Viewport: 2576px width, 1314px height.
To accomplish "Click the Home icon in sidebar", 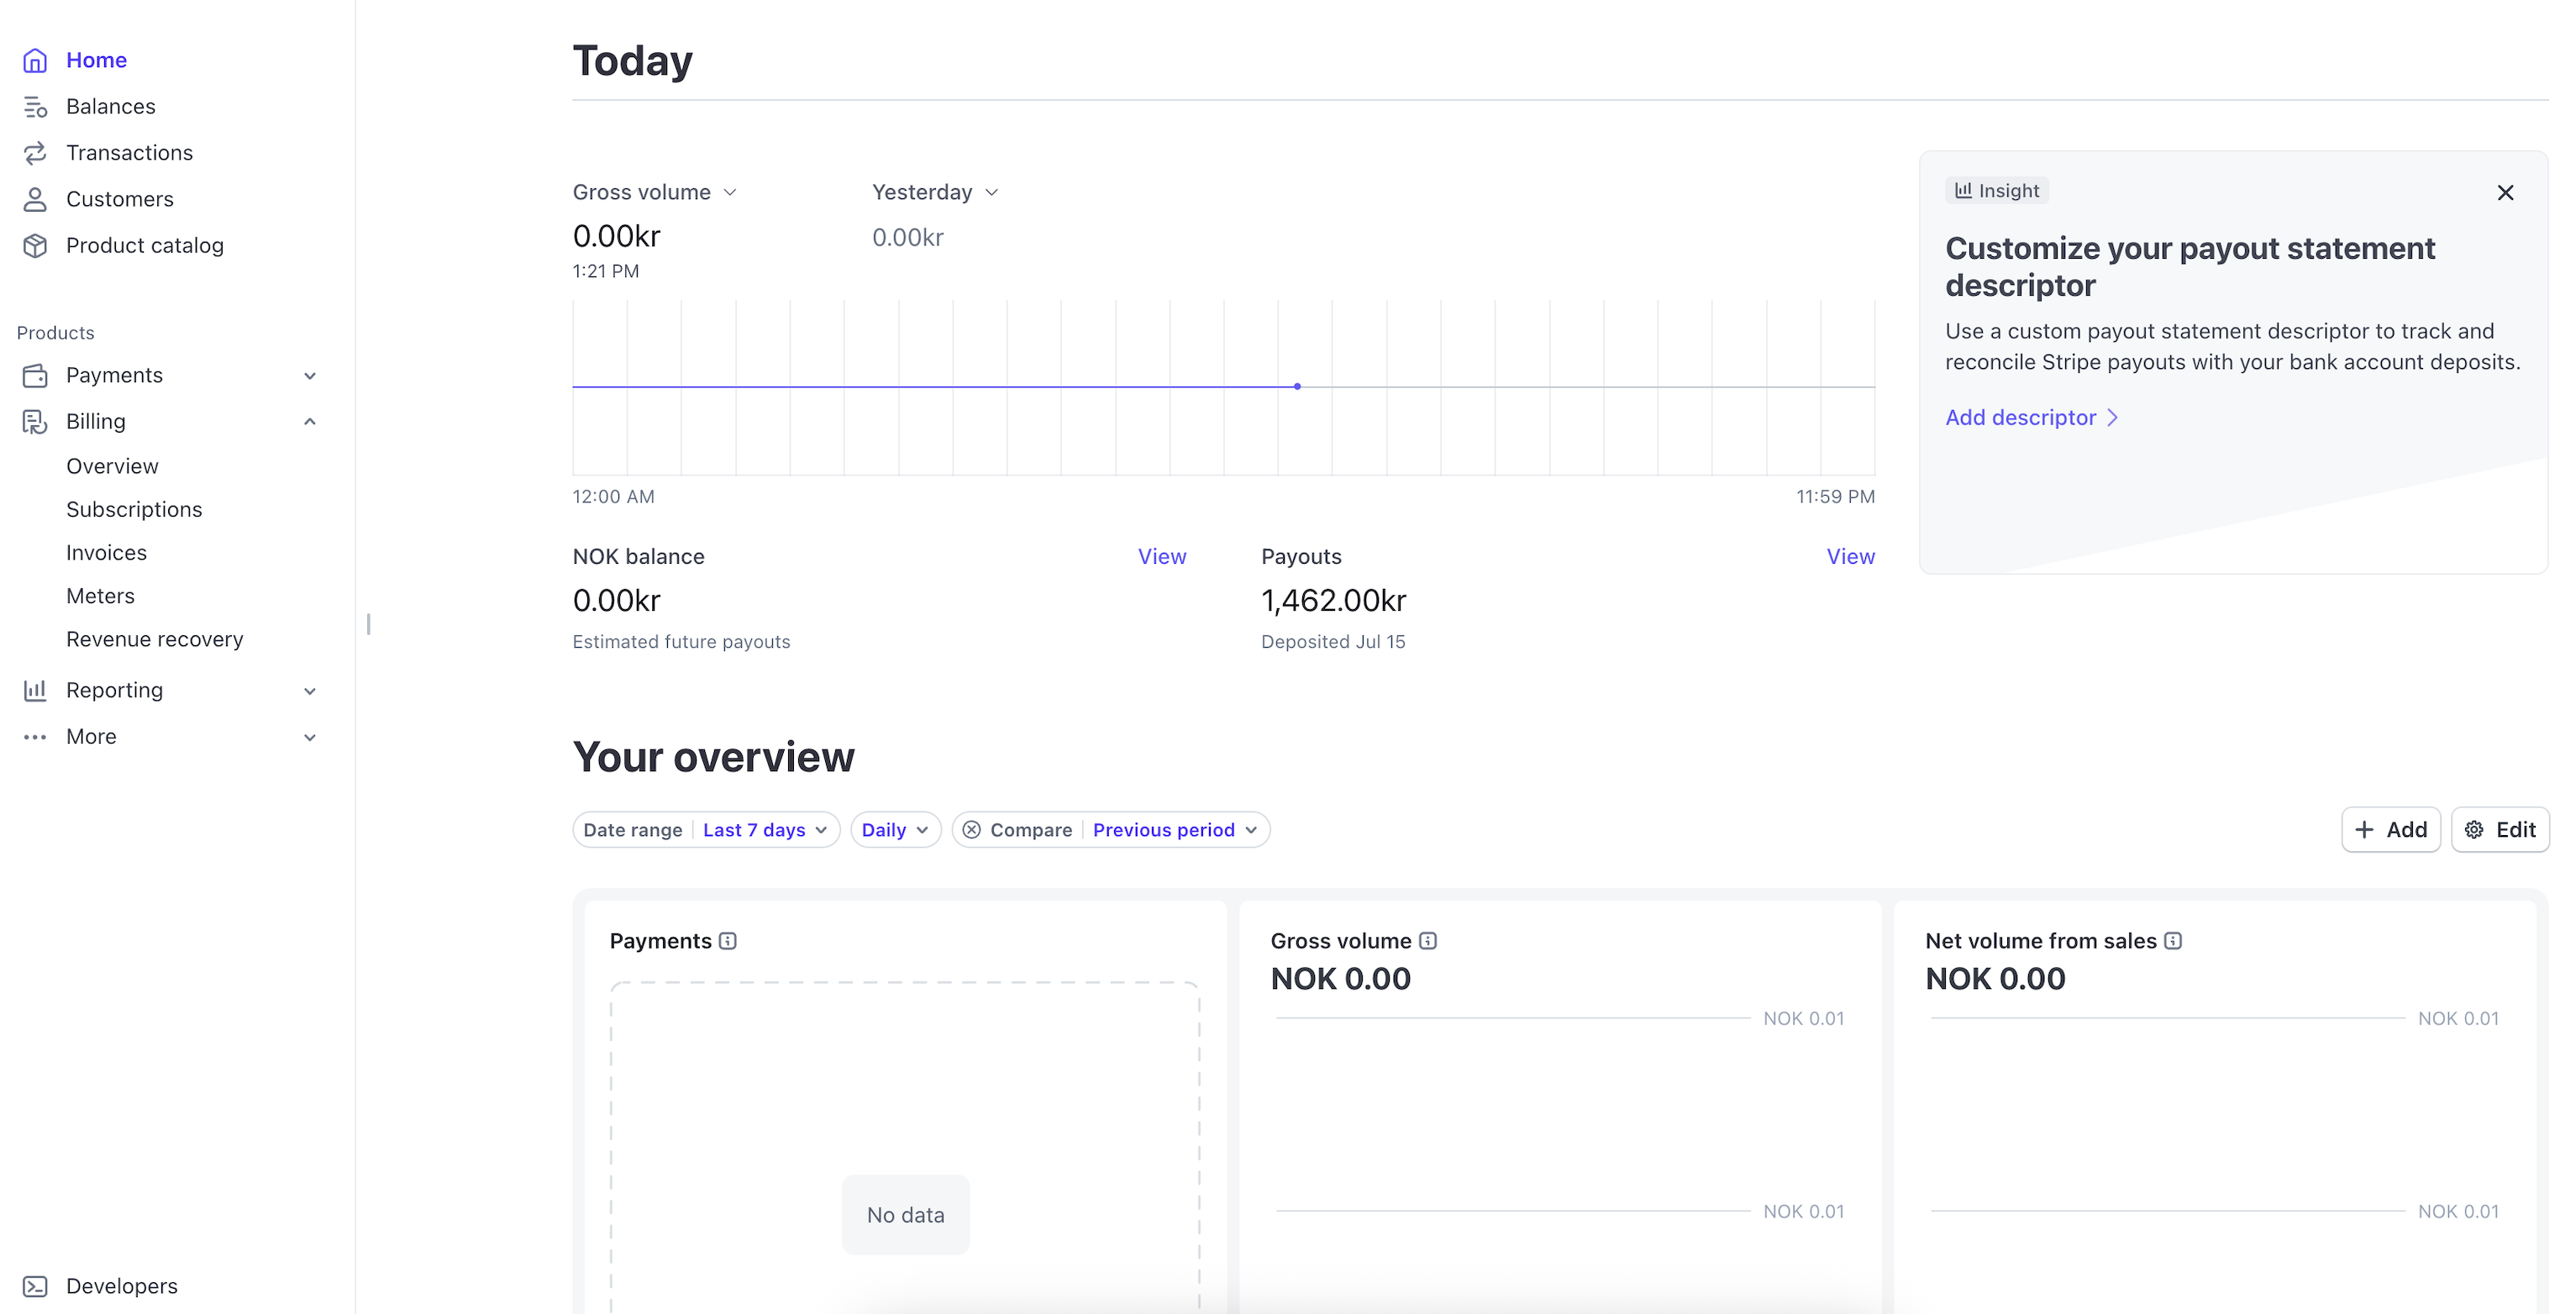I will (x=35, y=60).
